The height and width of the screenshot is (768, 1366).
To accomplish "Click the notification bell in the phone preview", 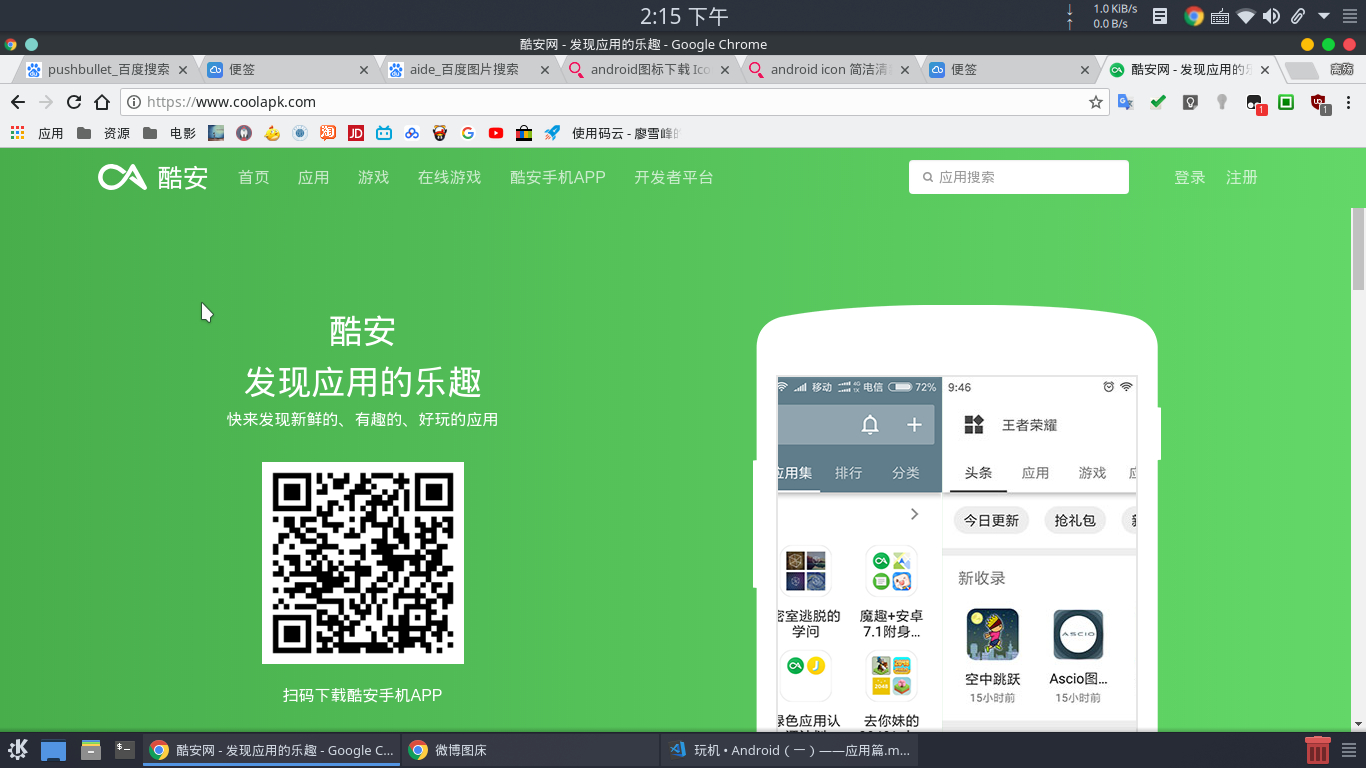I will [x=869, y=424].
